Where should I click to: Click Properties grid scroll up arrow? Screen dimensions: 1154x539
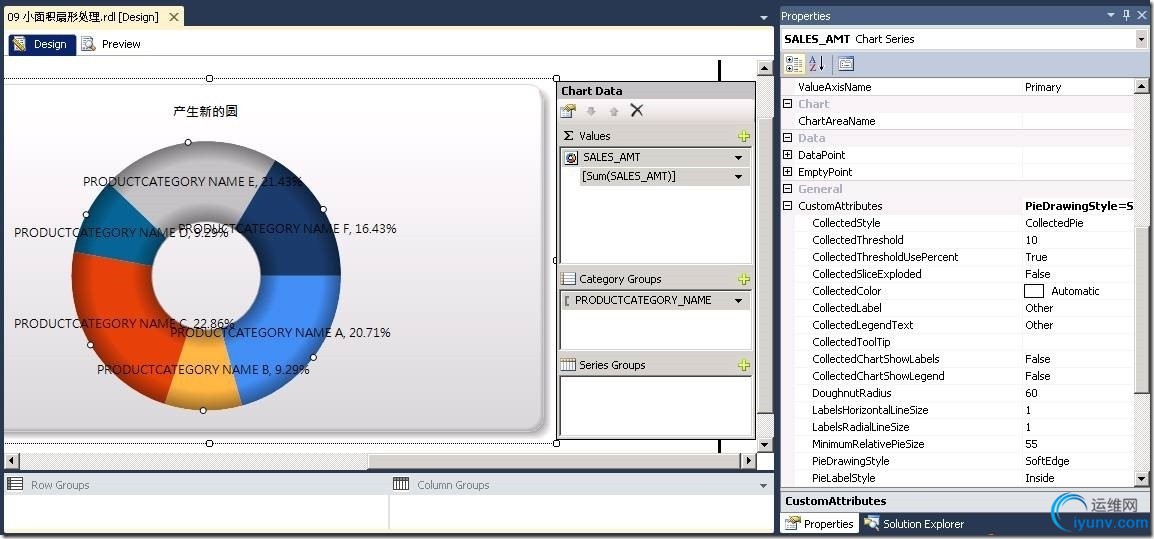tap(1141, 85)
